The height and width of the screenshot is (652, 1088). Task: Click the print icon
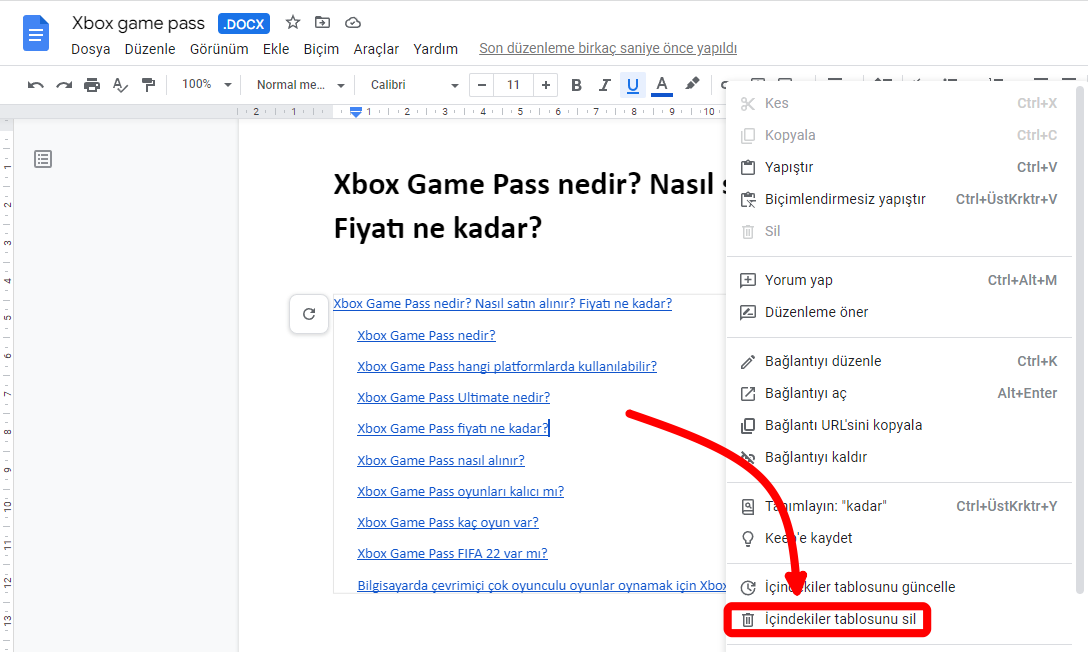click(x=92, y=85)
